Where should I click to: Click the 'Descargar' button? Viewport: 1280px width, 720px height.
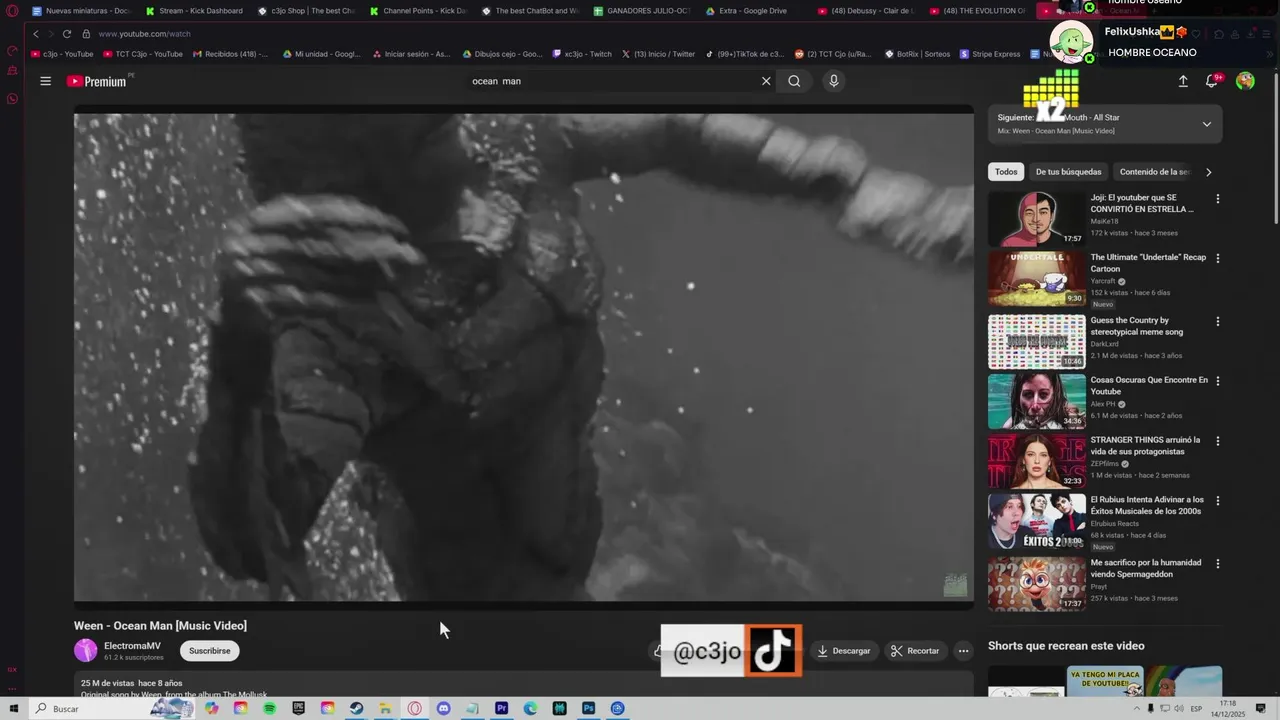tap(843, 651)
